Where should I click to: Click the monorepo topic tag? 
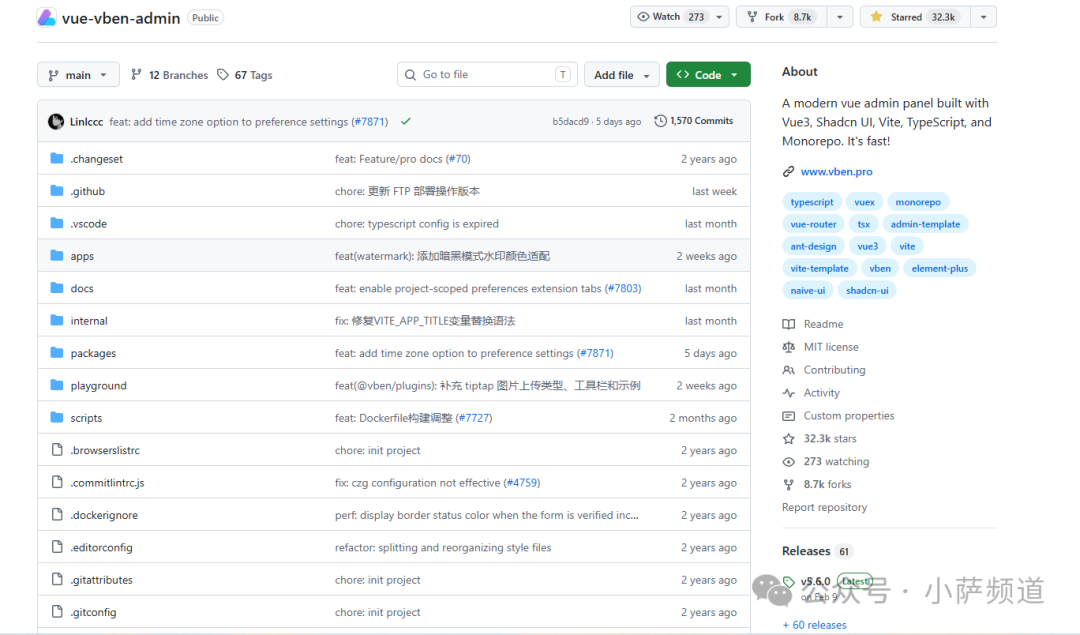point(917,202)
